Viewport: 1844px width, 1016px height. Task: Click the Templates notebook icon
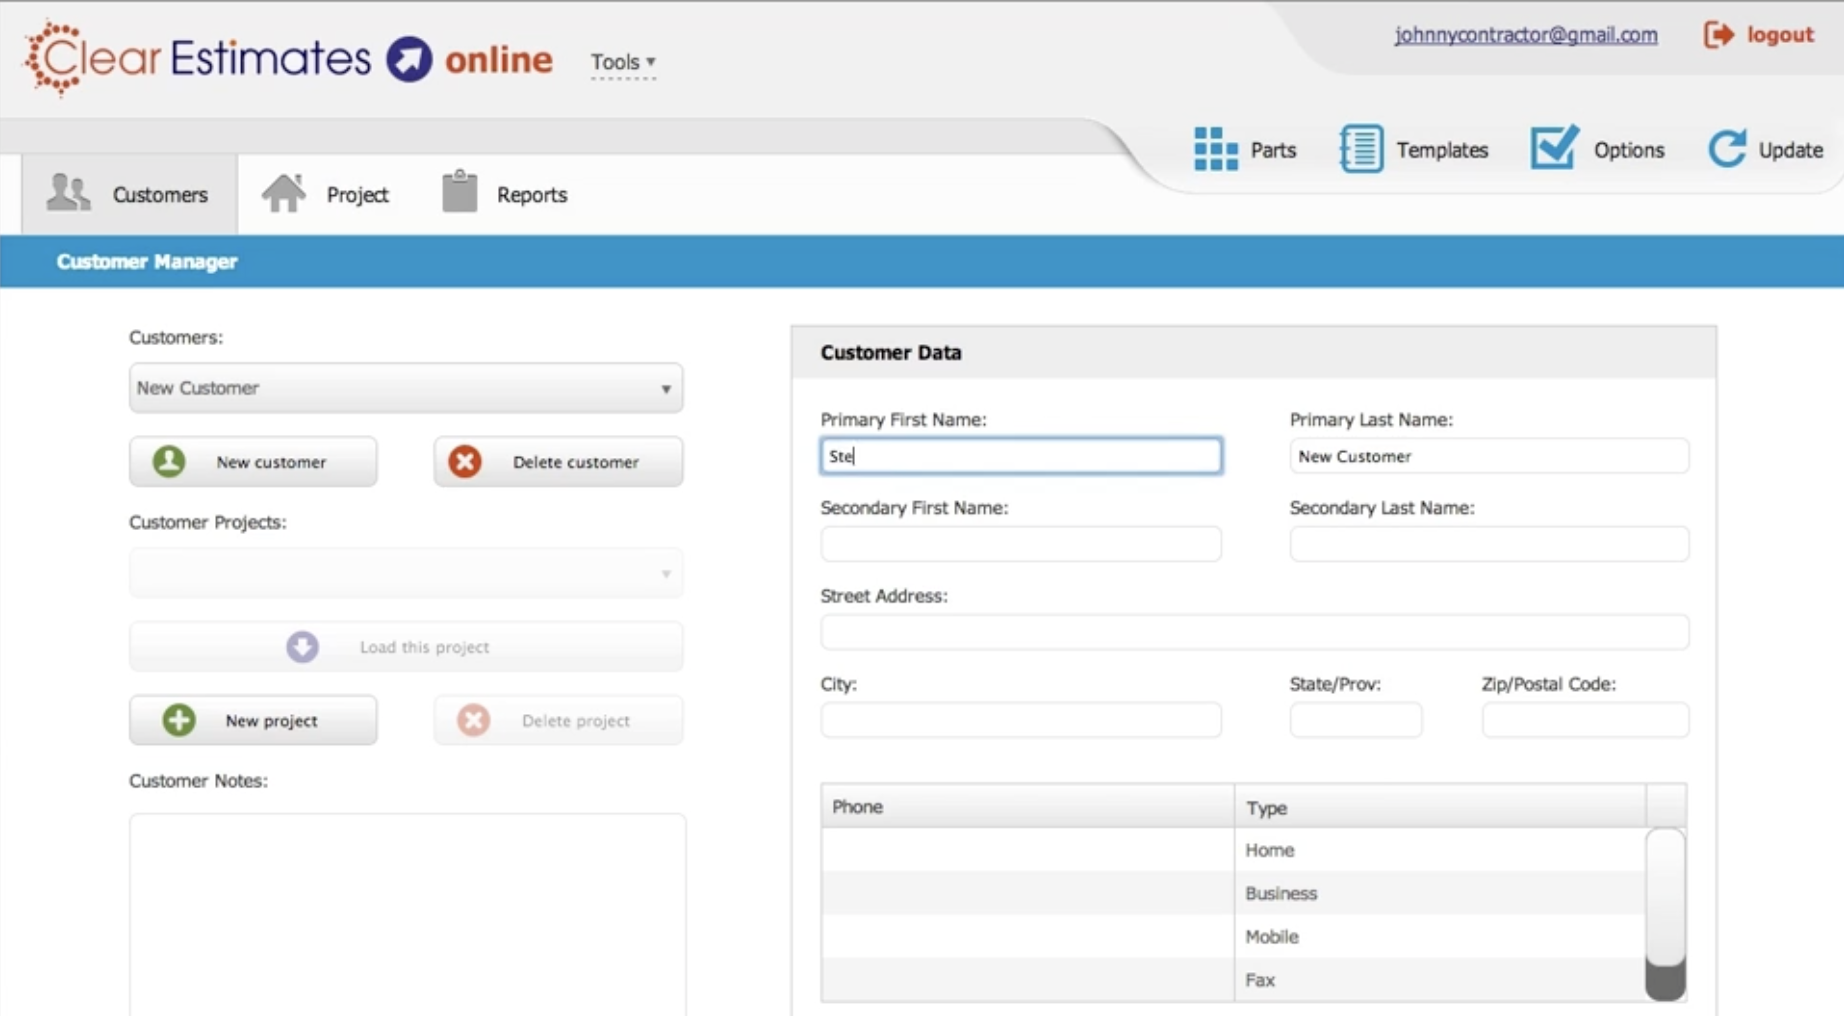point(1361,148)
